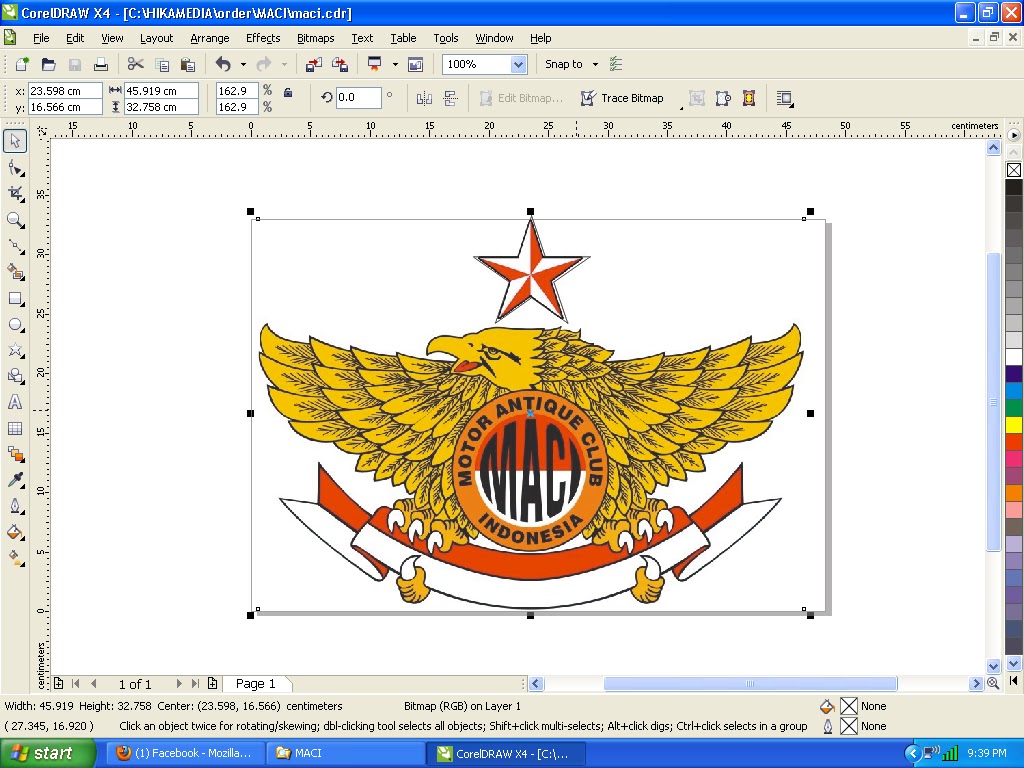Click the Options icon on standard bar
This screenshot has height=768, width=1024.
[616, 64]
